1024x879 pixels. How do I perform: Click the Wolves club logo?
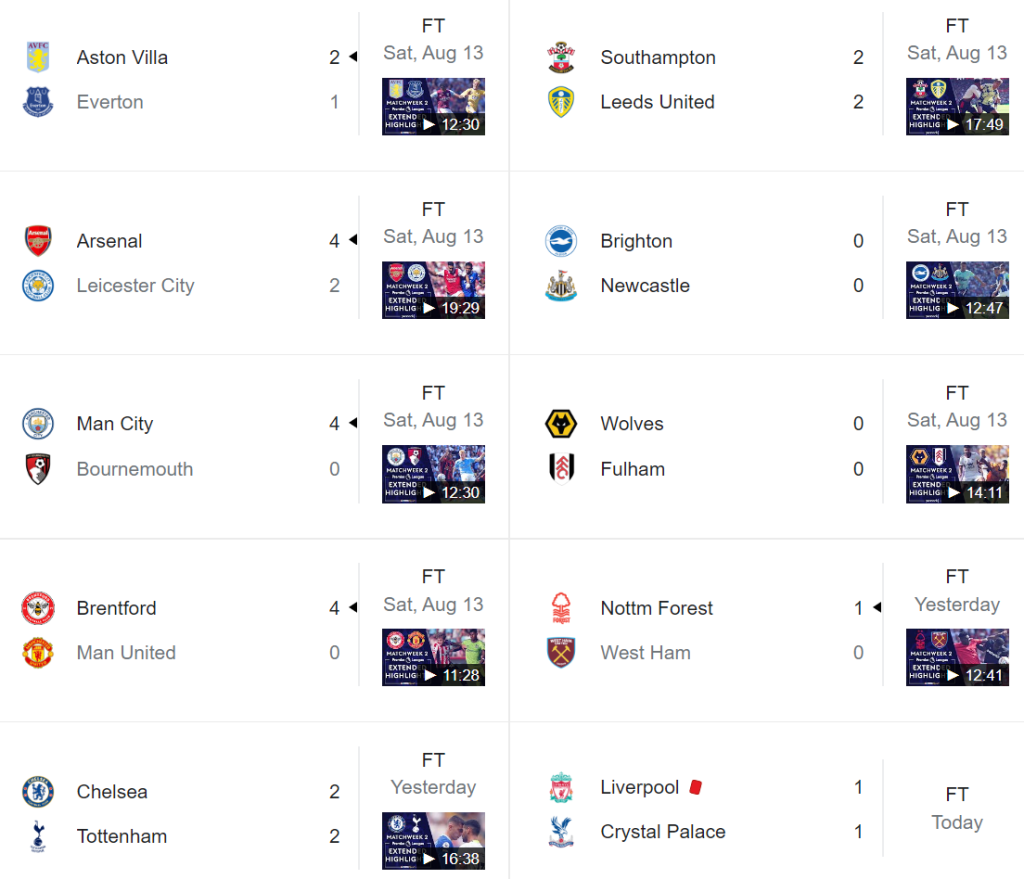[x=561, y=424]
